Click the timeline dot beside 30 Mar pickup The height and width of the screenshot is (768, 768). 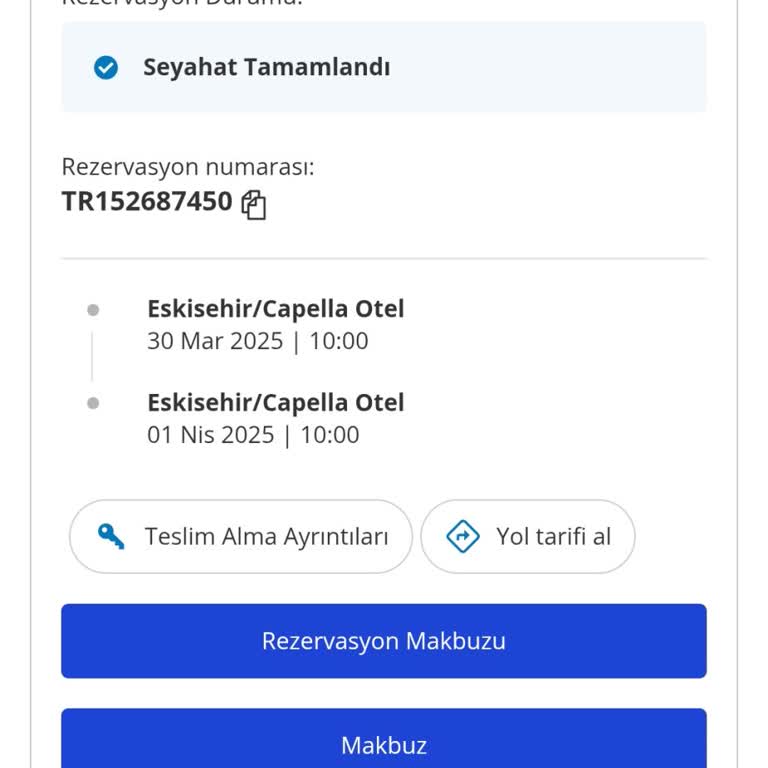[93, 310]
